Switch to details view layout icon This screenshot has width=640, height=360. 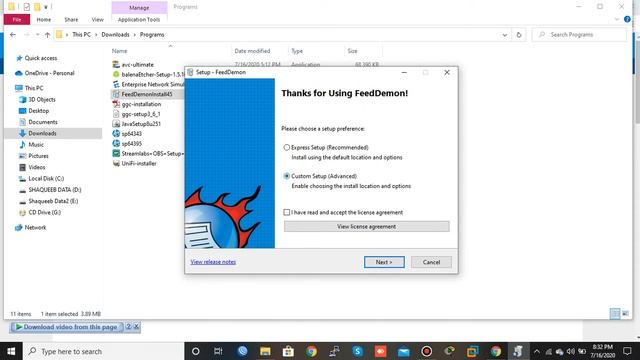[x=615, y=313]
